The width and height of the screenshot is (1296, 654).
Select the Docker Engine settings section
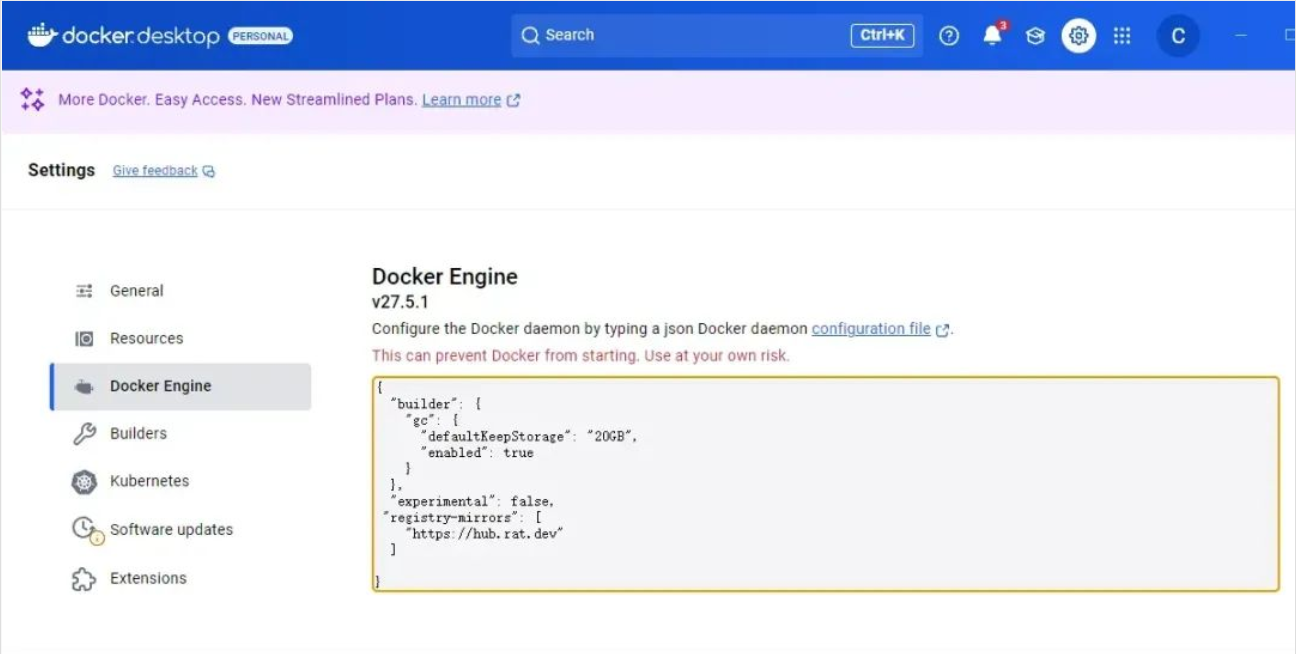click(x=180, y=386)
